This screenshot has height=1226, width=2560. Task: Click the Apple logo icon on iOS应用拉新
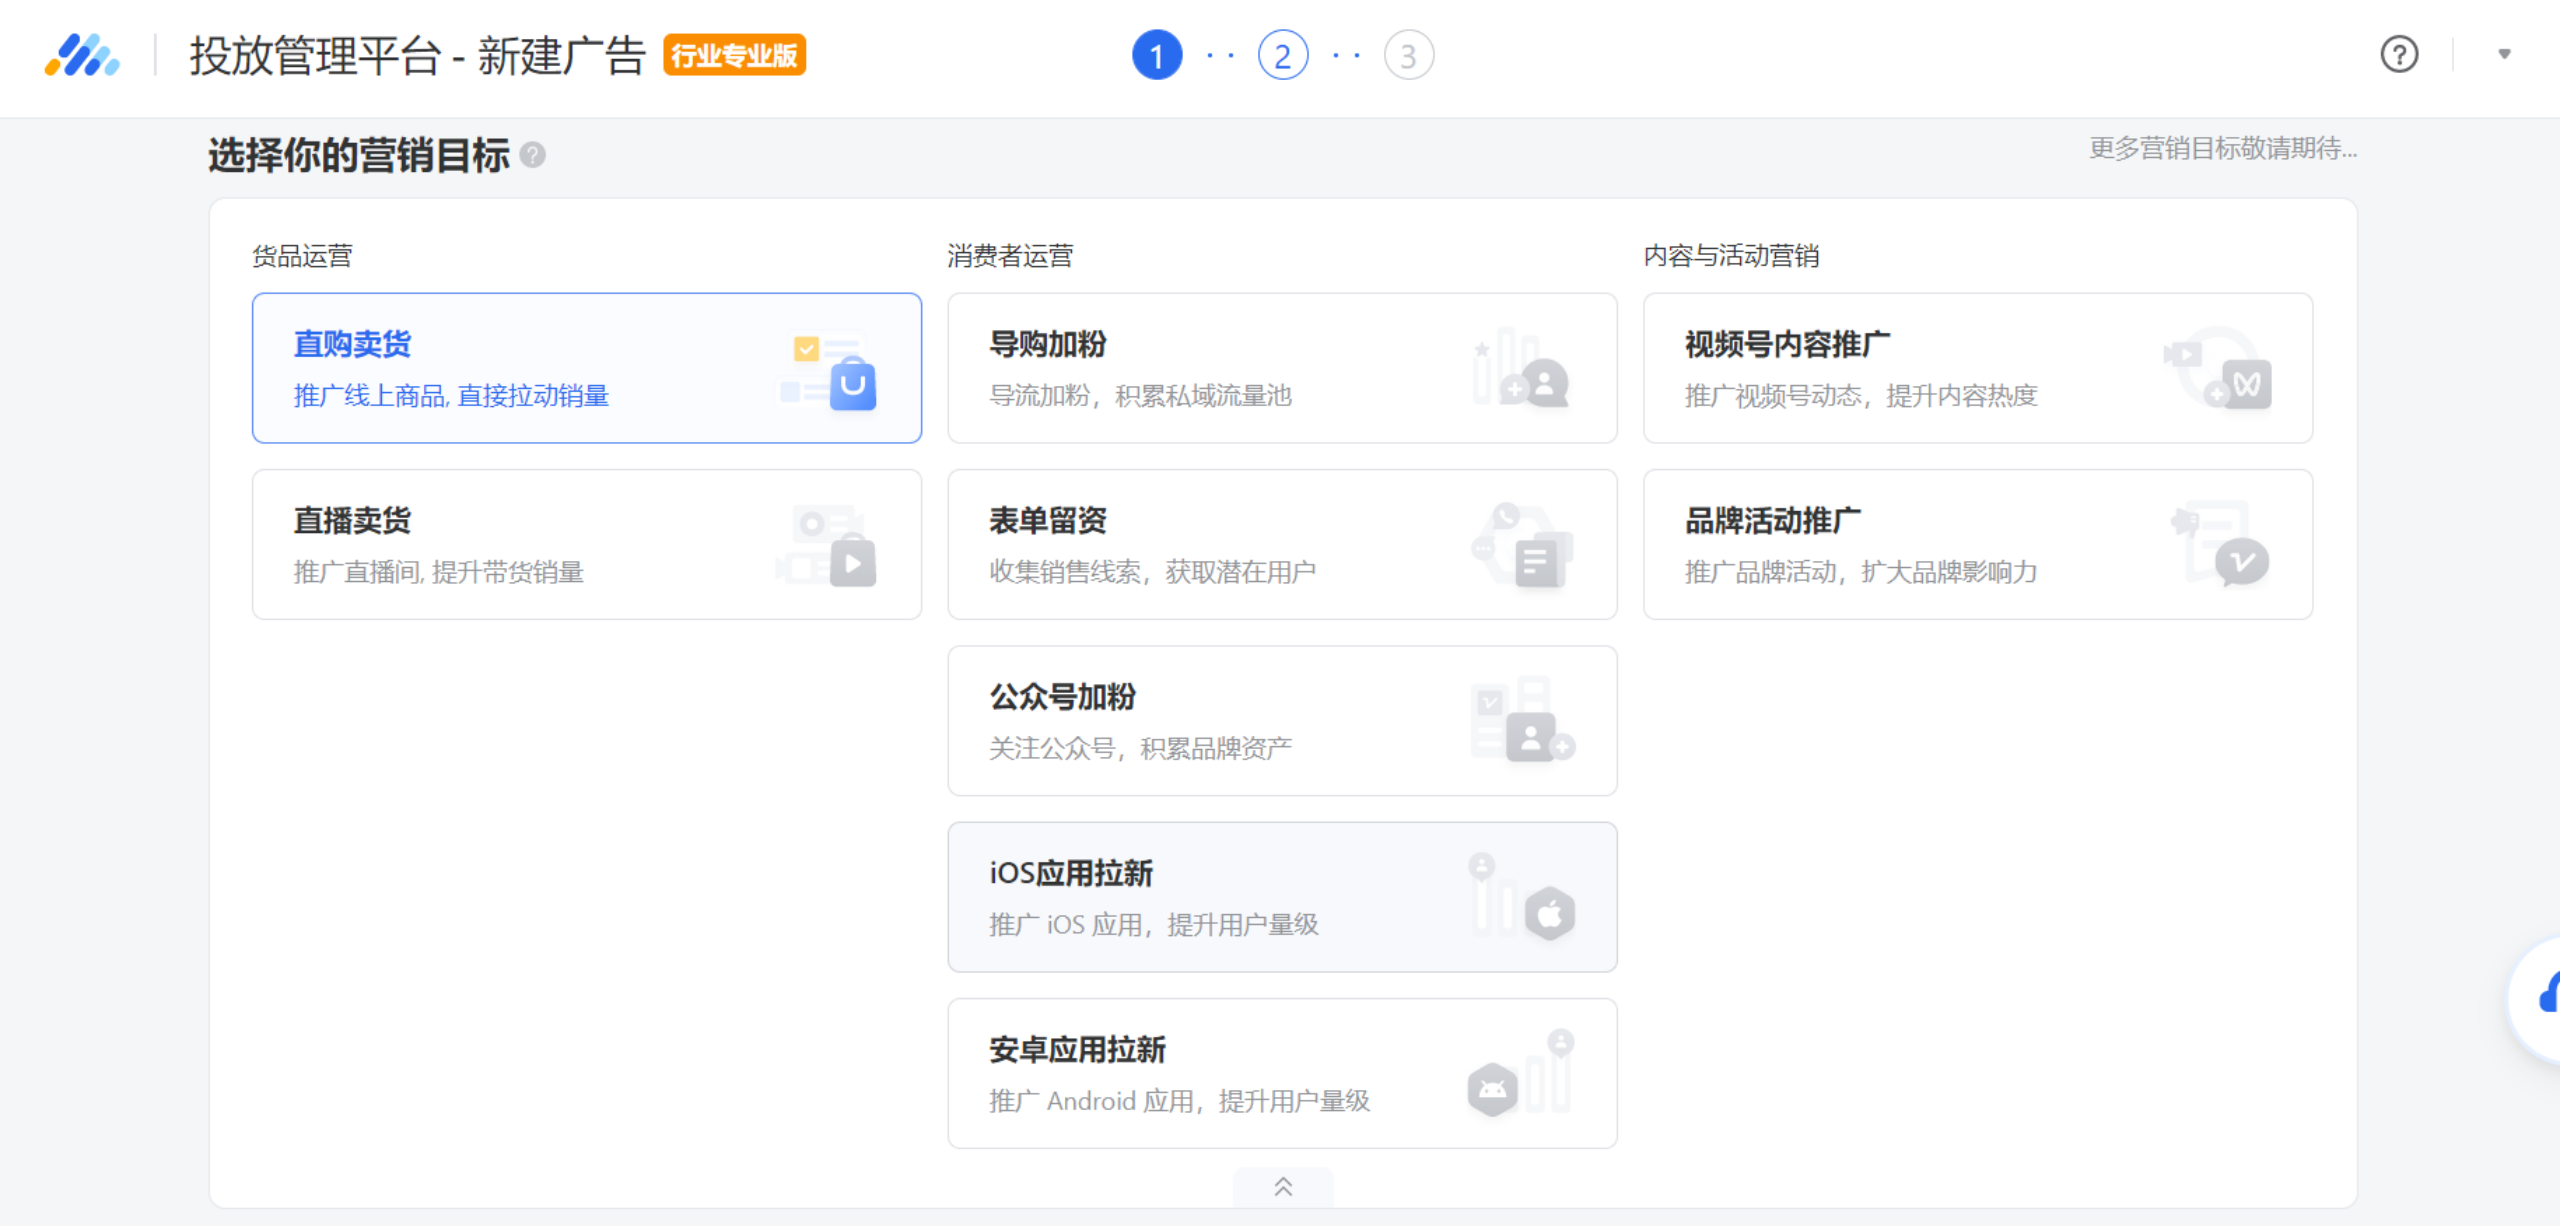click(x=1550, y=913)
